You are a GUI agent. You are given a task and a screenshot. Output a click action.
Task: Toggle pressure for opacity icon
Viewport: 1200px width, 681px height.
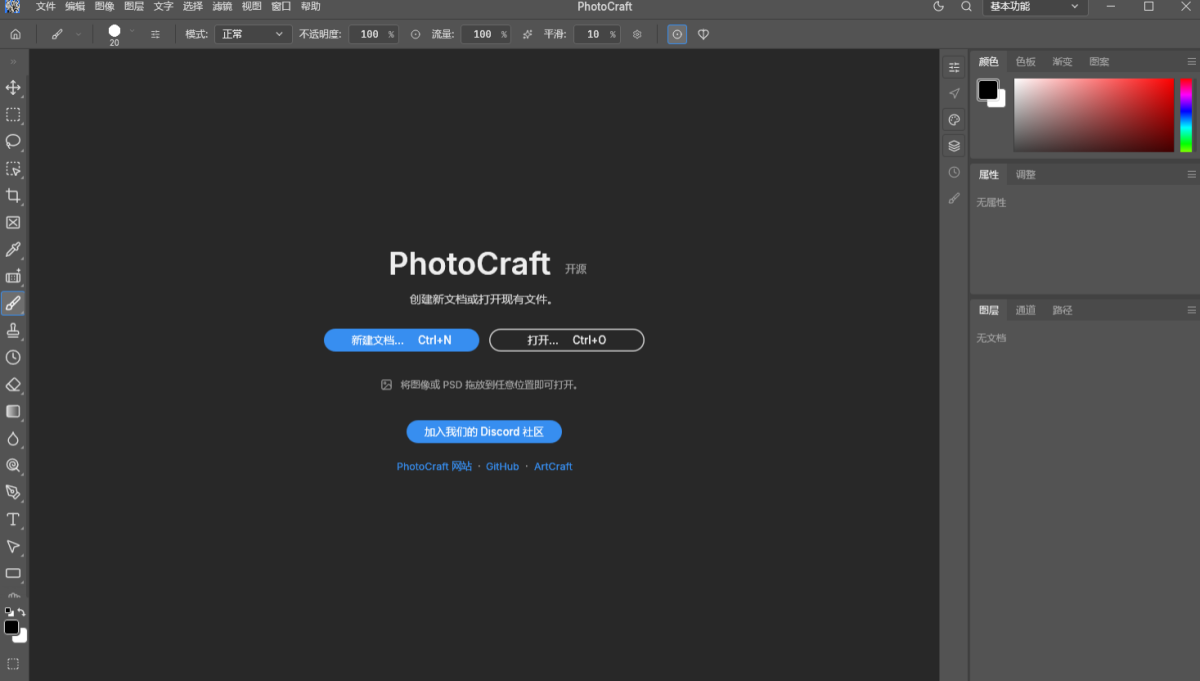coord(416,34)
